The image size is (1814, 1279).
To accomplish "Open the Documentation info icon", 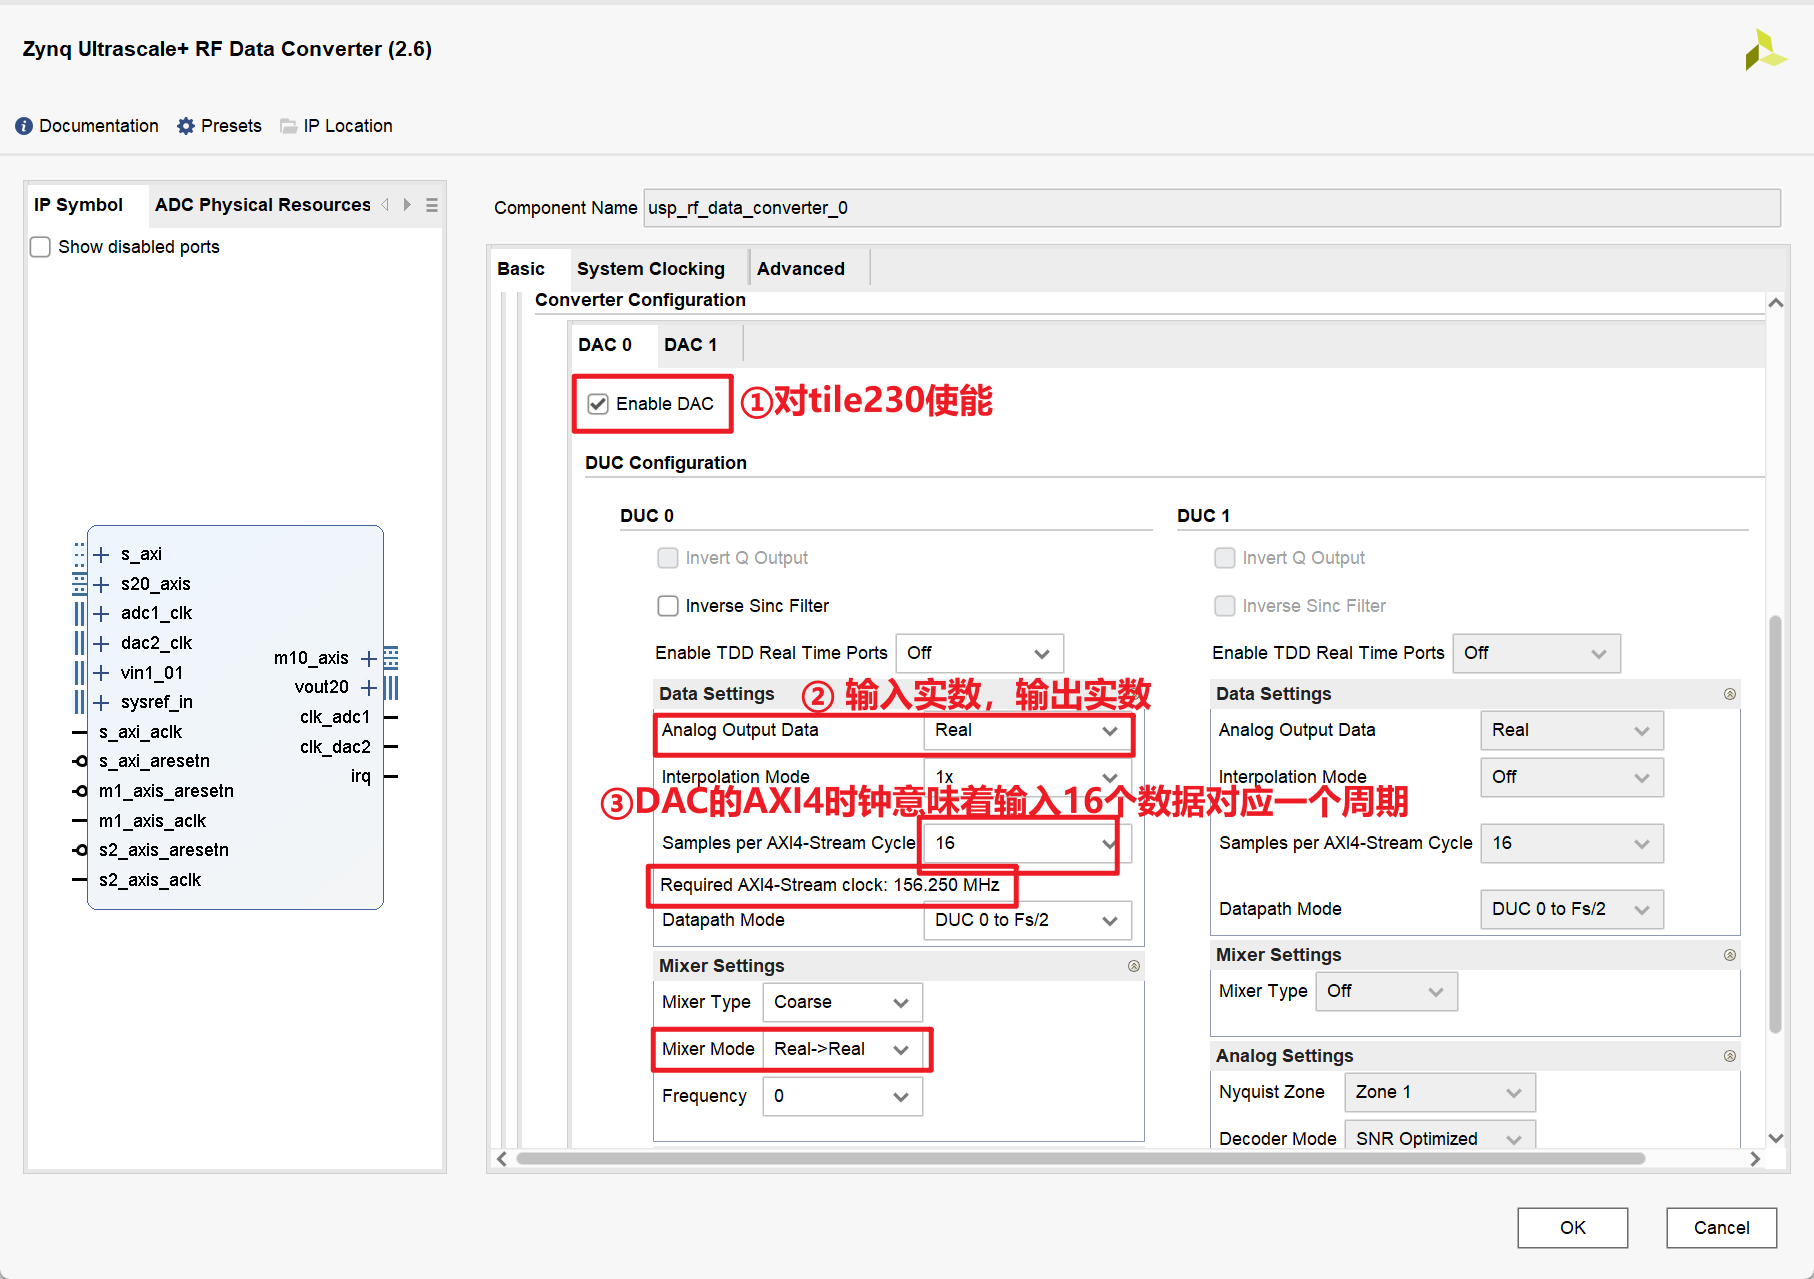I will coord(24,126).
